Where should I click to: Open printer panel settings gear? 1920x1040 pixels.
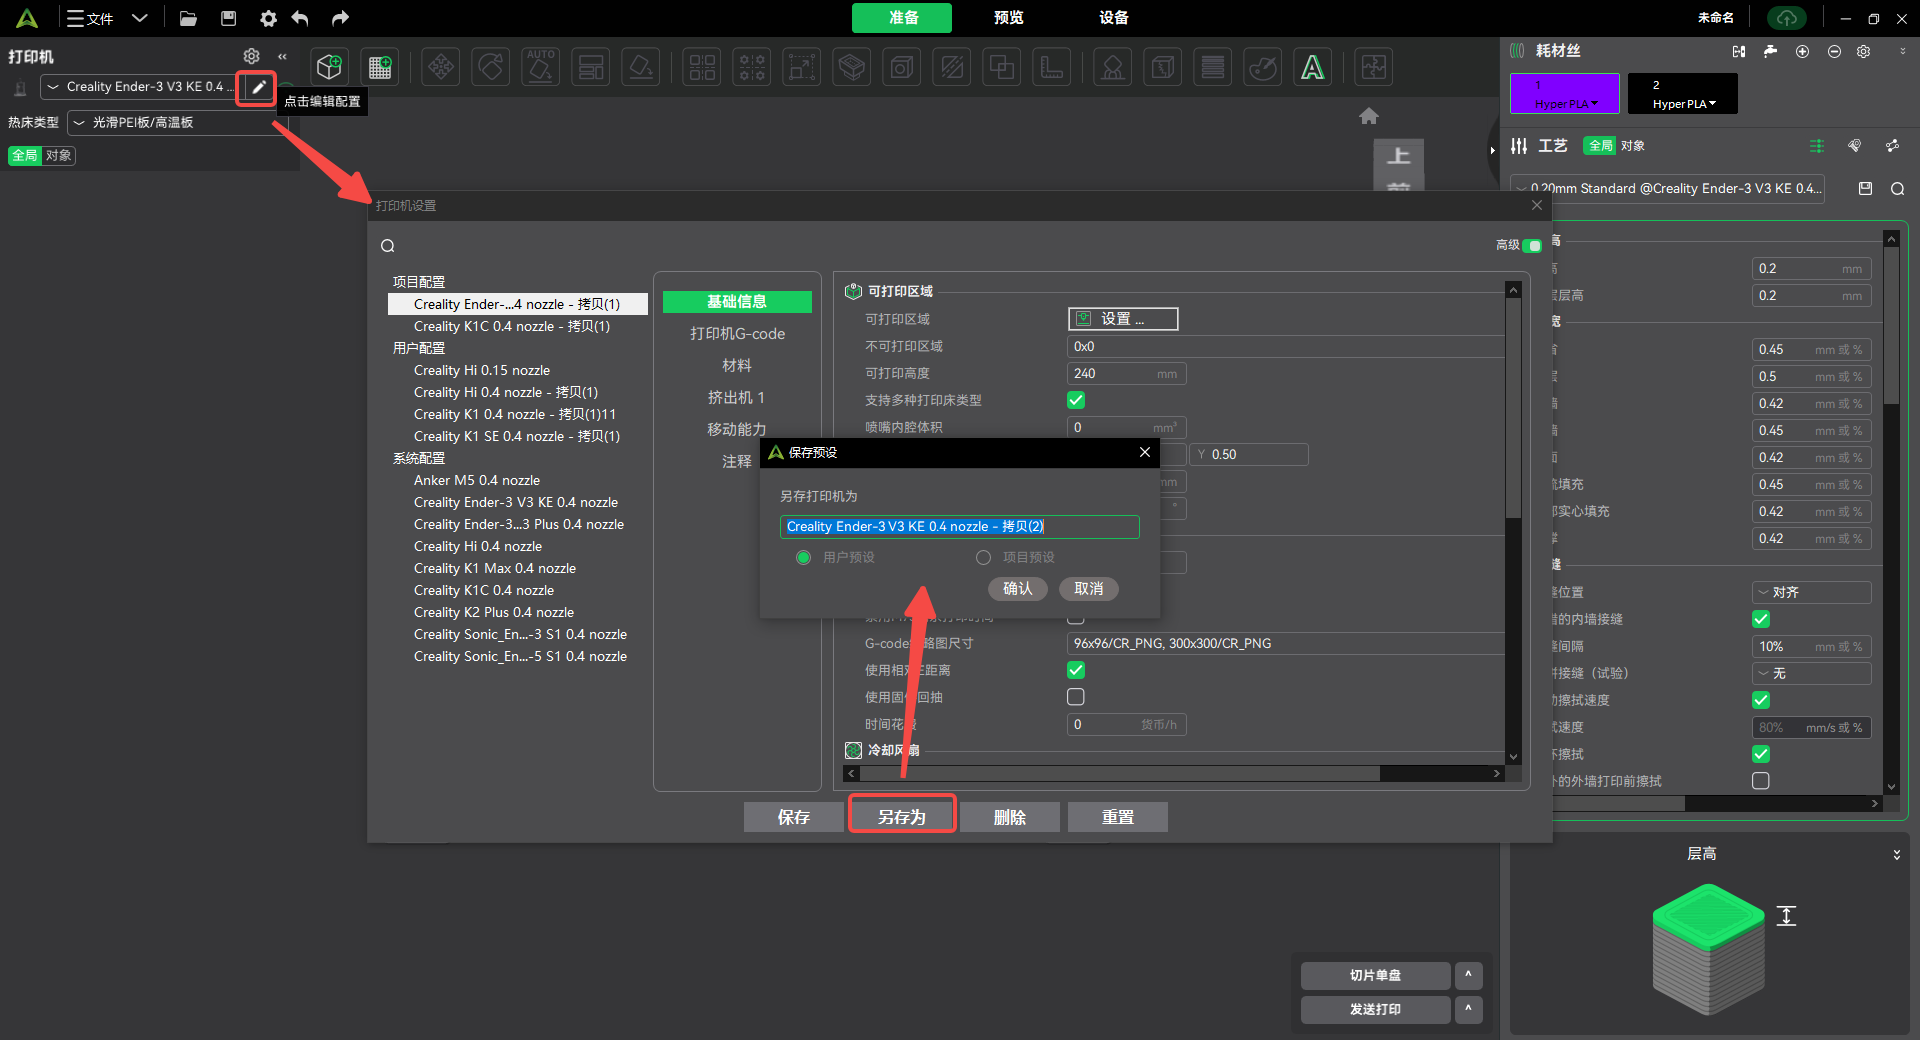tap(252, 56)
